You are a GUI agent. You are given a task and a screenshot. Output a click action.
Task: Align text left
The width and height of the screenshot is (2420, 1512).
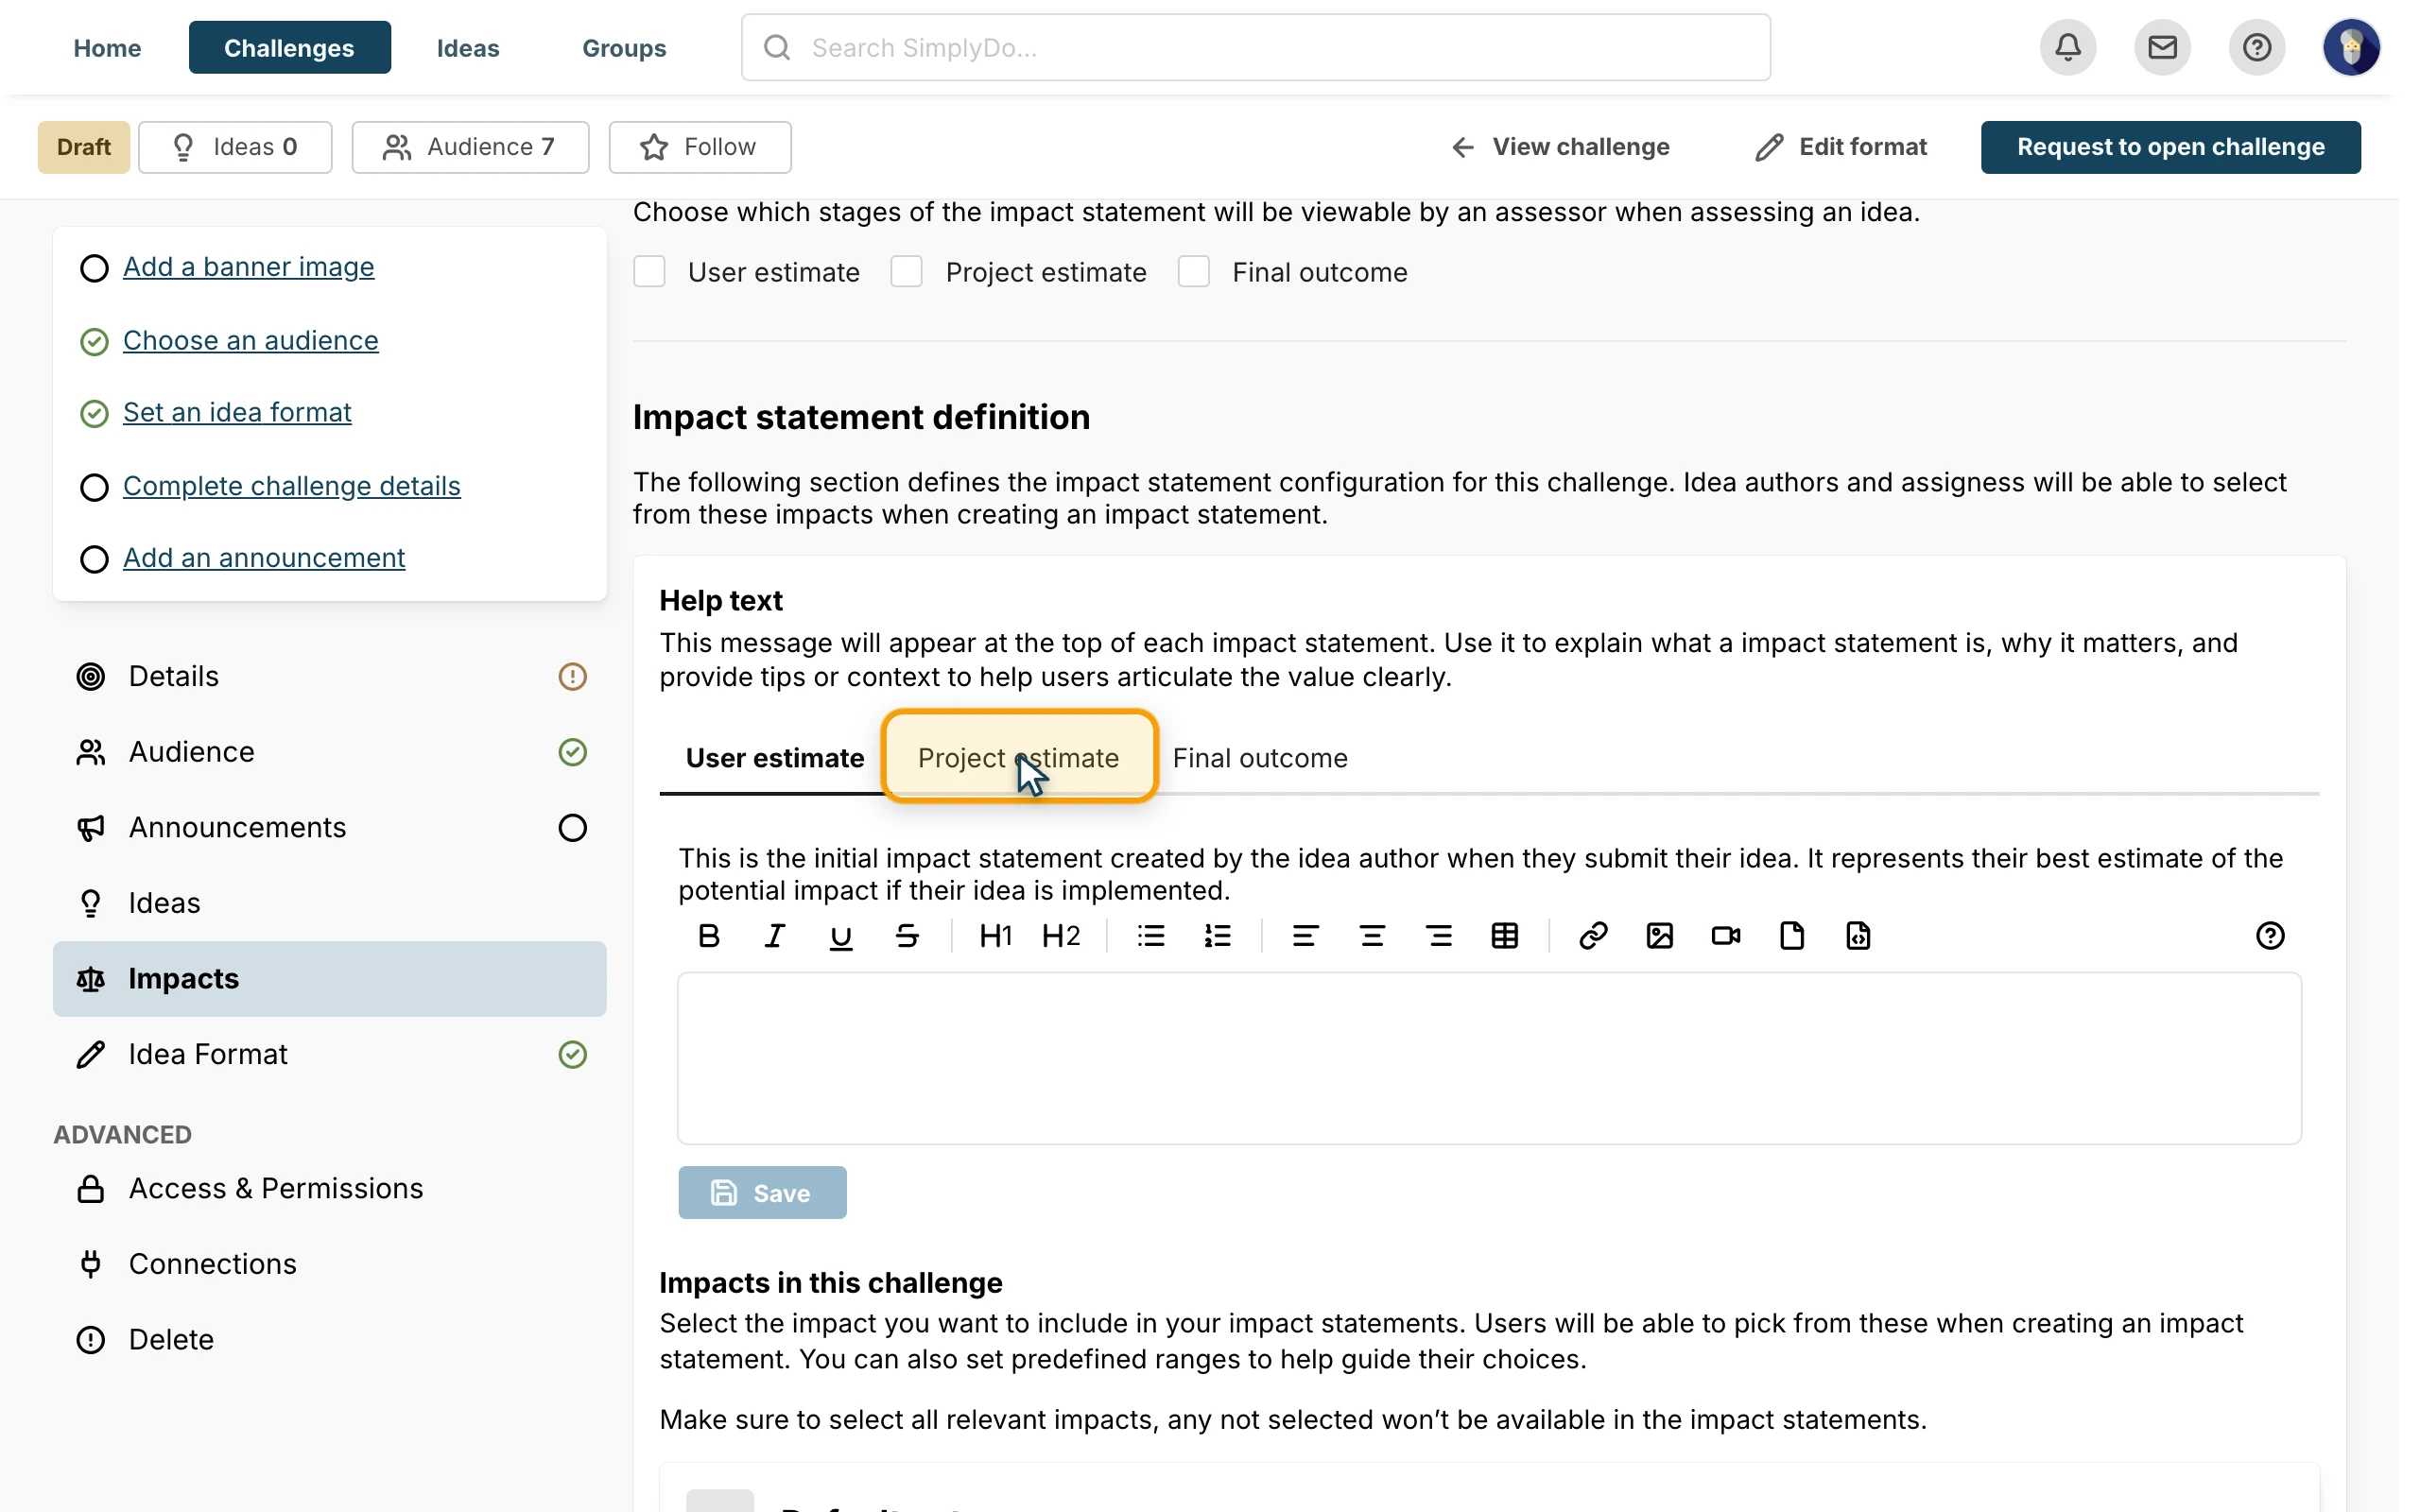1305,936
